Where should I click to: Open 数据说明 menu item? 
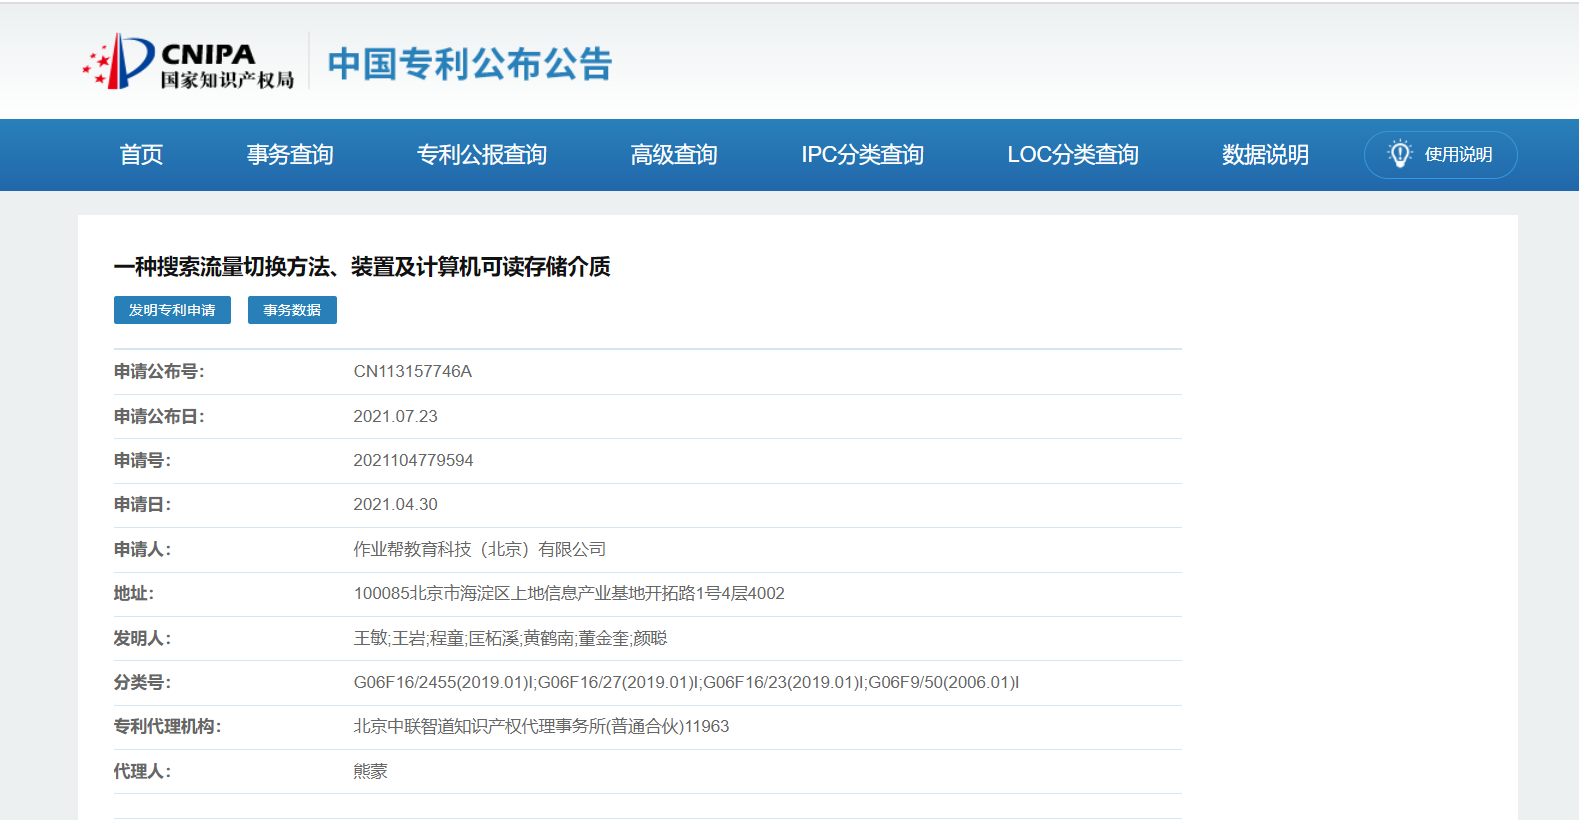pyautogui.click(x=1264, y=155)
